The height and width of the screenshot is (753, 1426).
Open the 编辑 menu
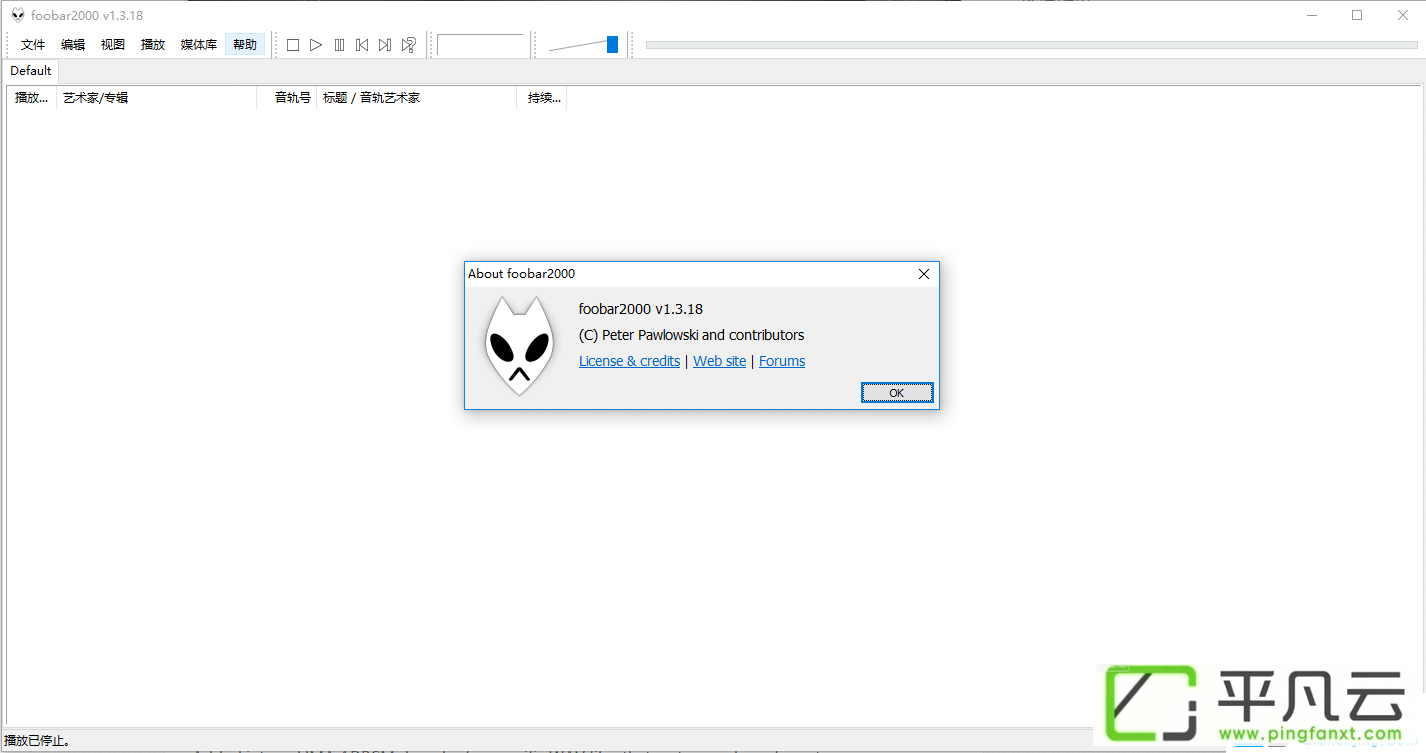pyautogui.click(x=73, y=45)
